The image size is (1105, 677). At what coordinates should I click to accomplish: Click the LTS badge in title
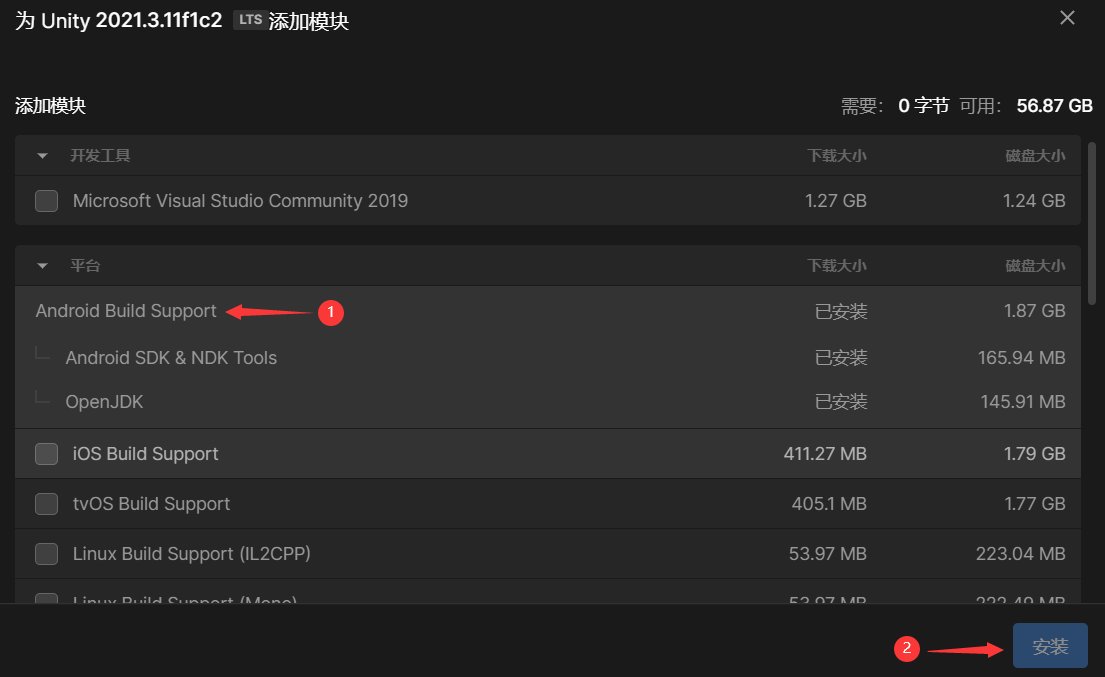[x=248, y=21]
